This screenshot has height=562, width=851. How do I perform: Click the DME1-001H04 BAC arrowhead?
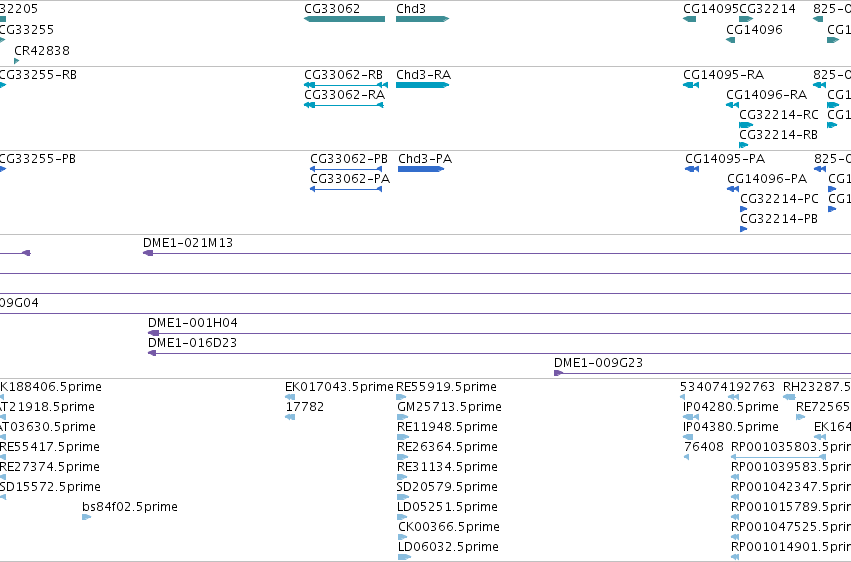[154, 333]
